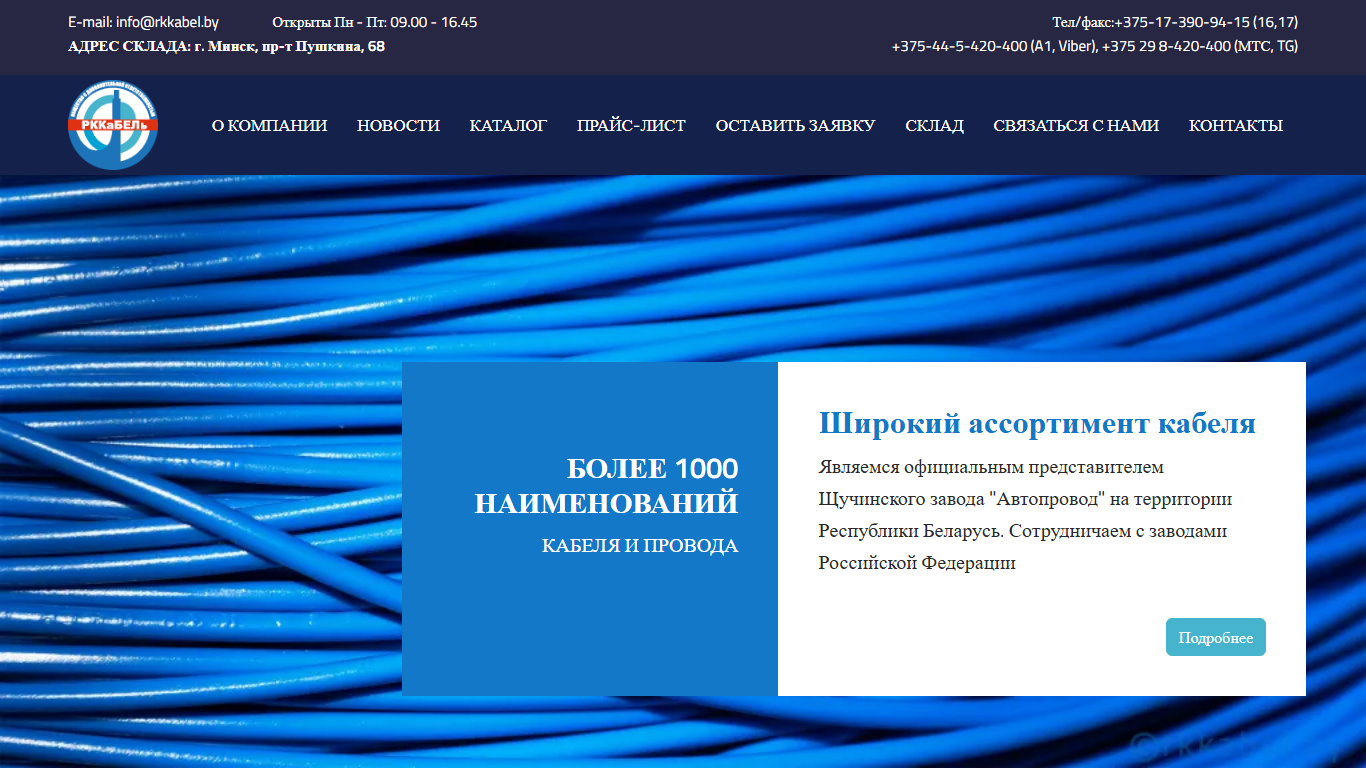
Task: Click the КАБЕЛЯ И ПРОВОДА subtitle
Action: 640,546
